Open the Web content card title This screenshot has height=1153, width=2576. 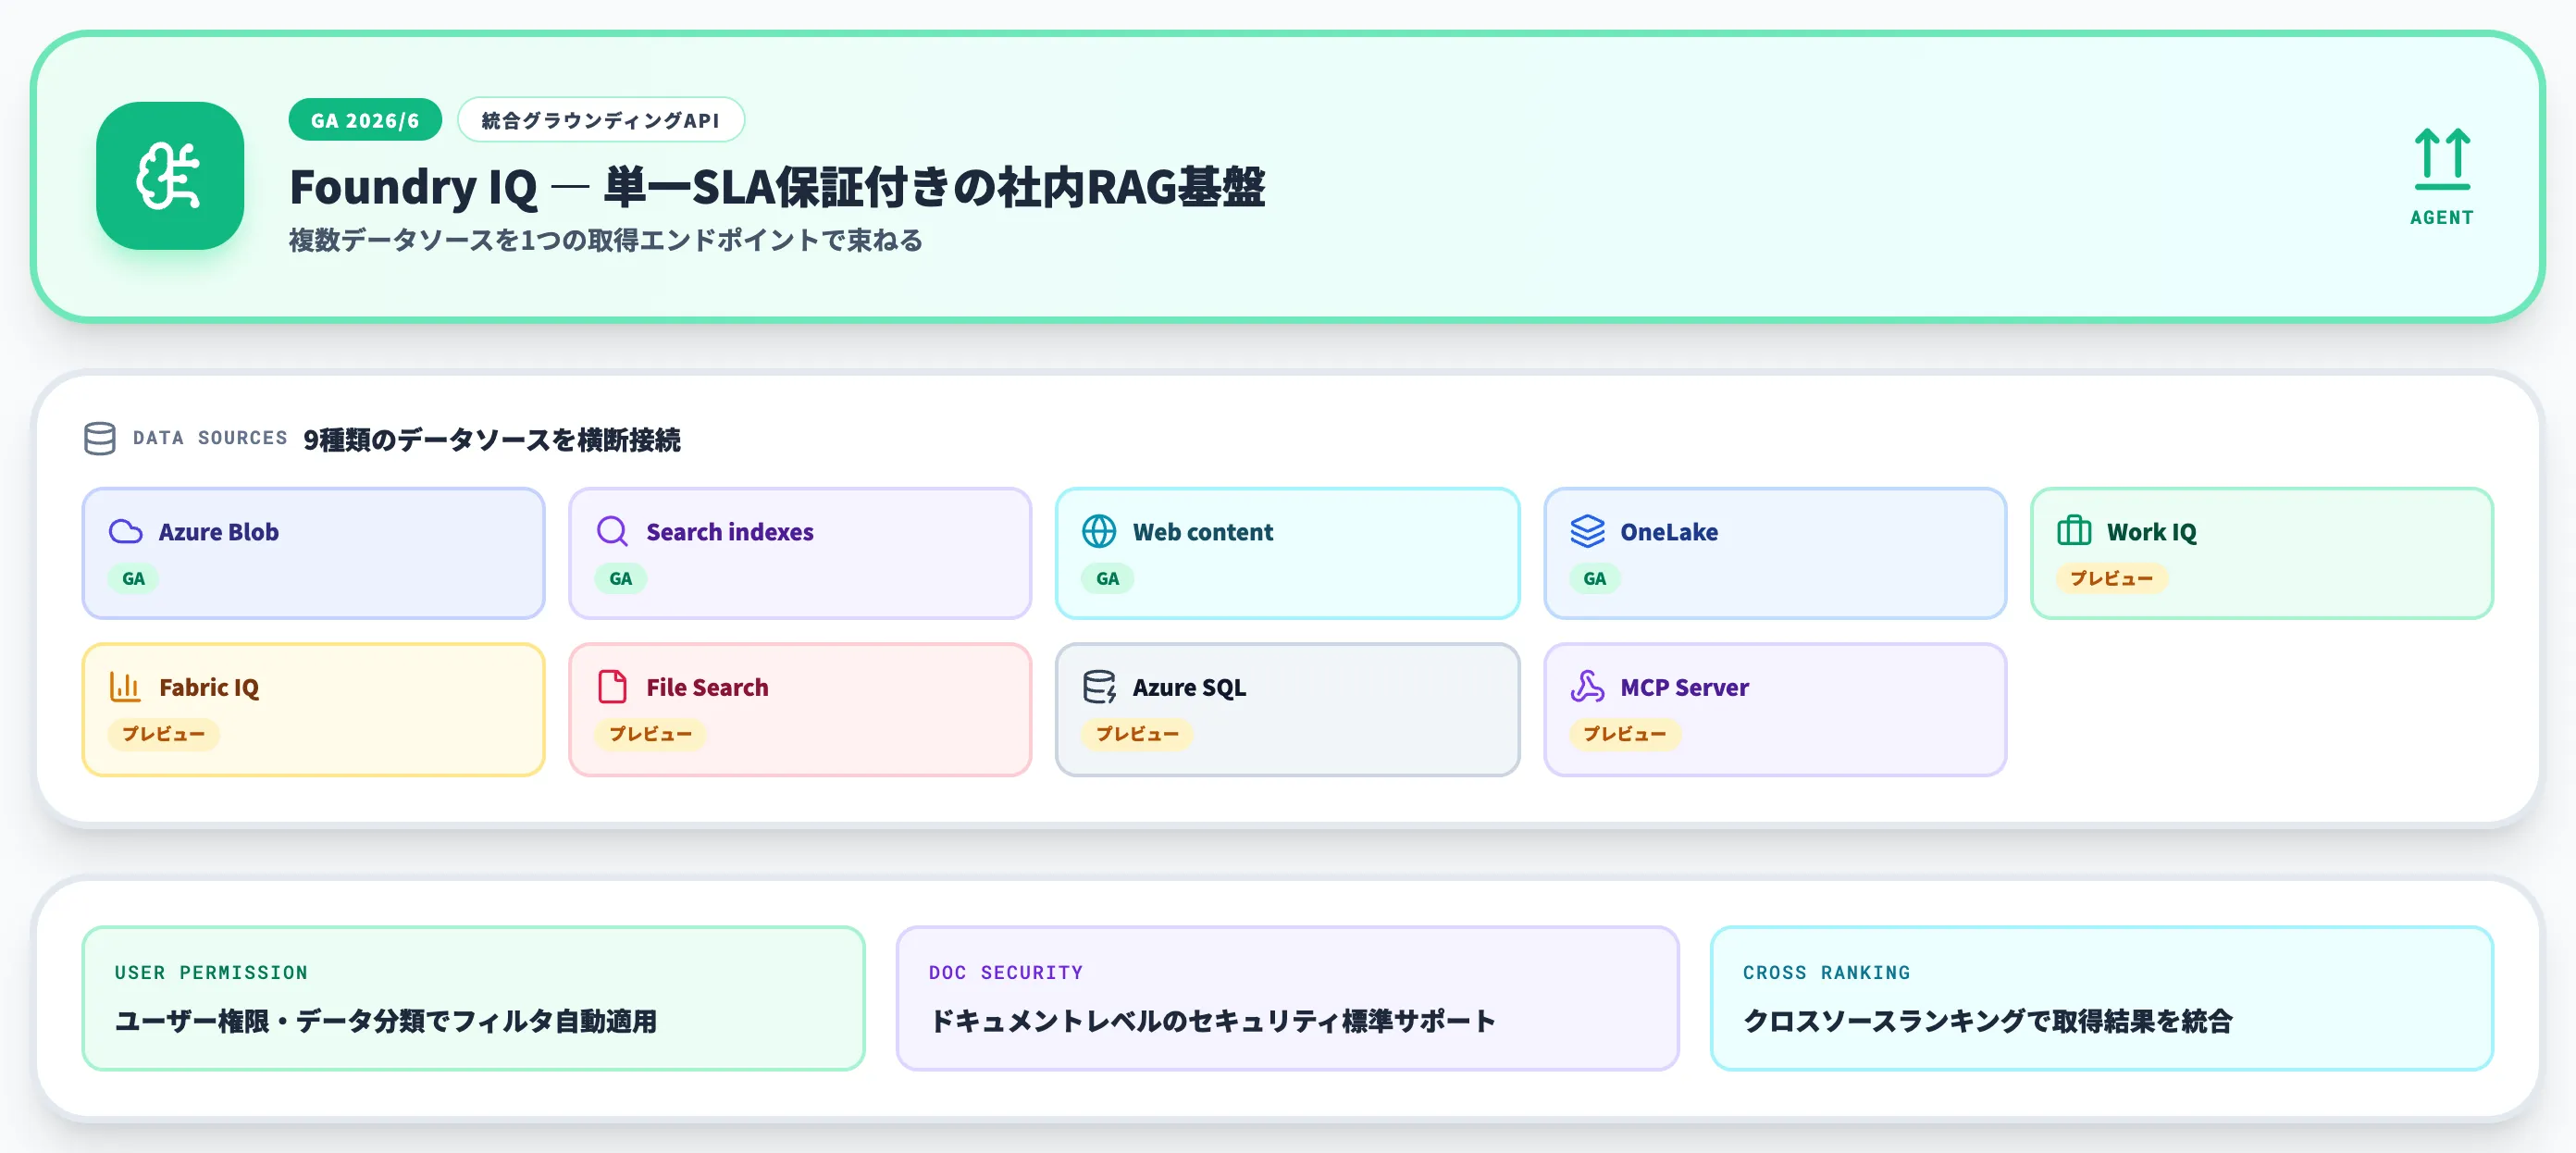tap(1203, 532)
